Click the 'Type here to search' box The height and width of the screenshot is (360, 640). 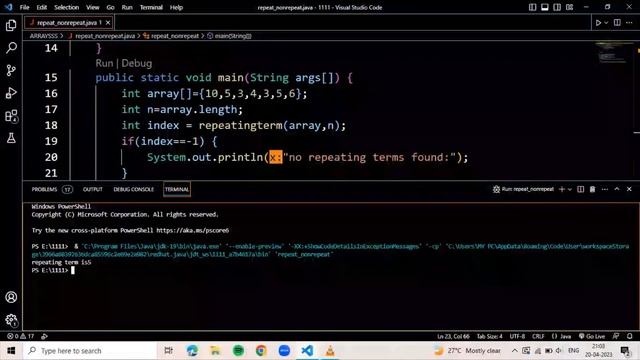(90, 351)
